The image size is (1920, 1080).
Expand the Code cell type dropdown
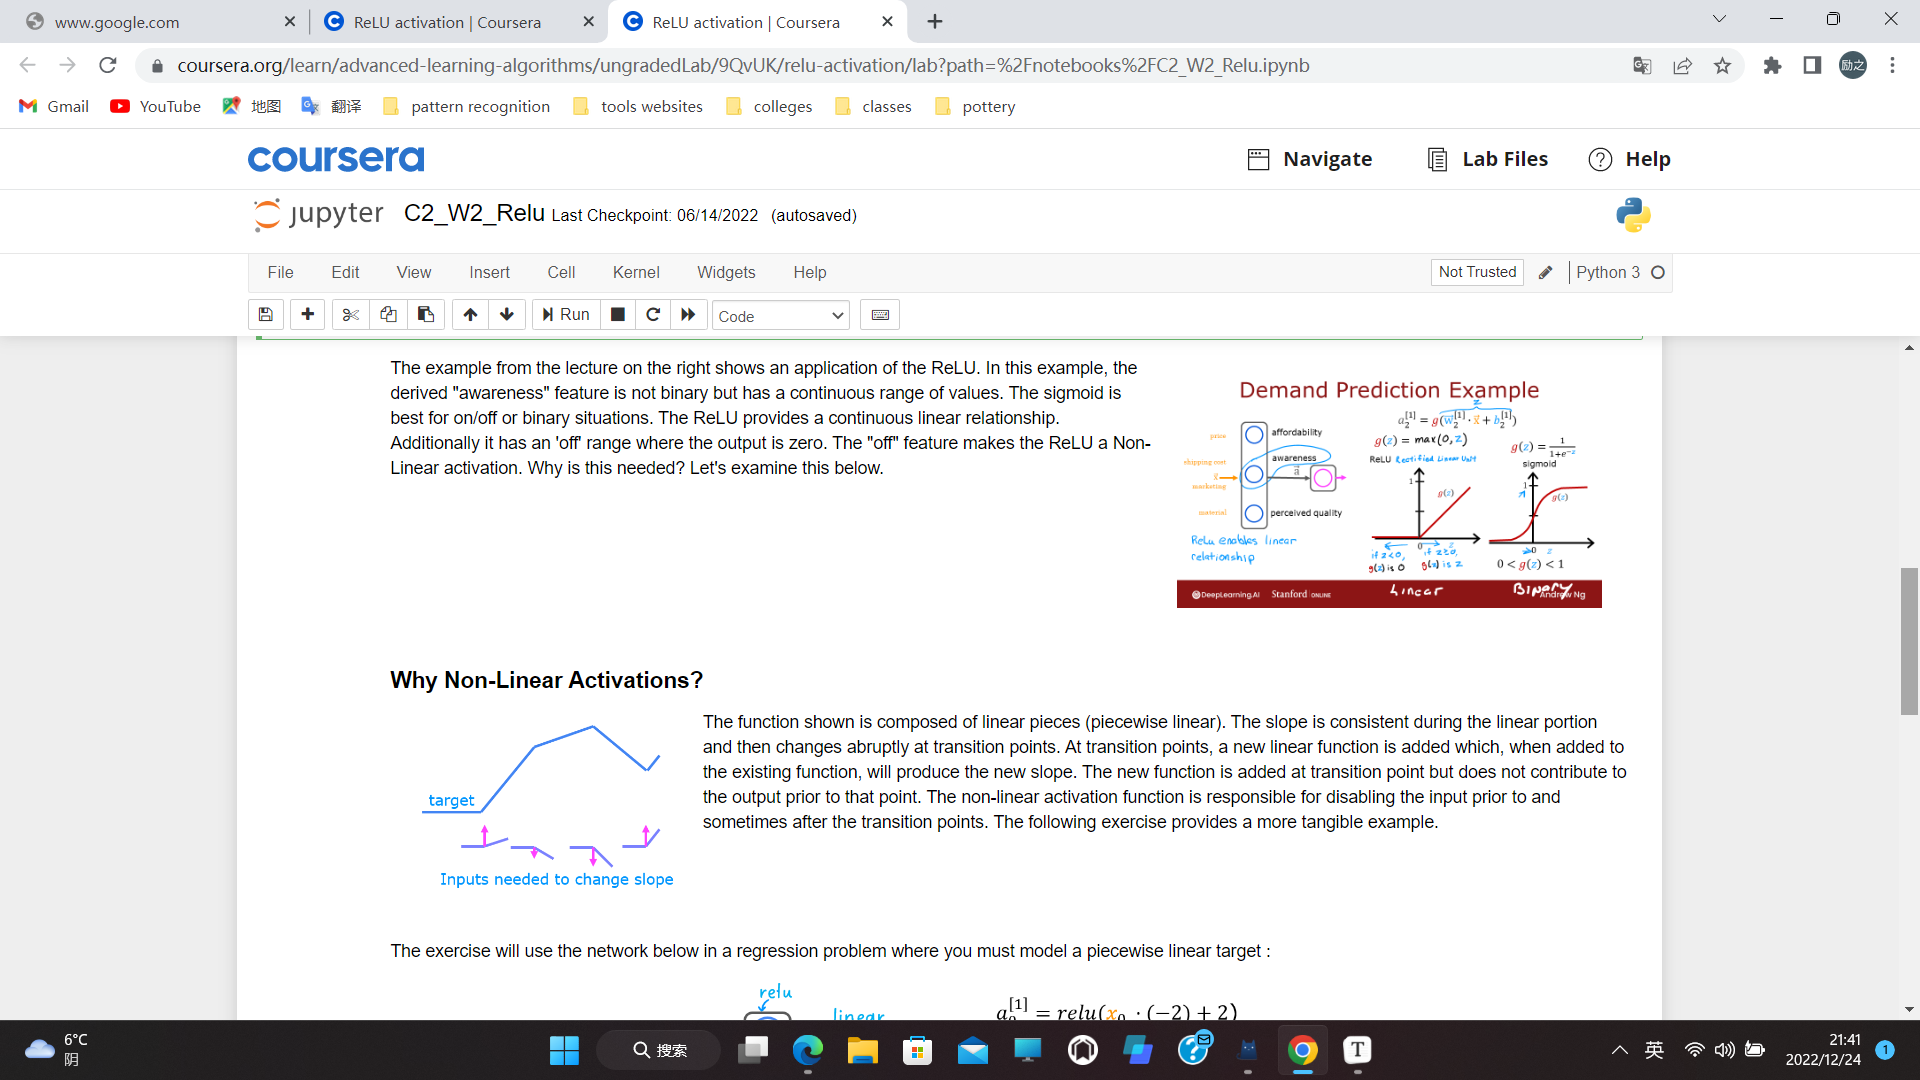click(781, 316)
